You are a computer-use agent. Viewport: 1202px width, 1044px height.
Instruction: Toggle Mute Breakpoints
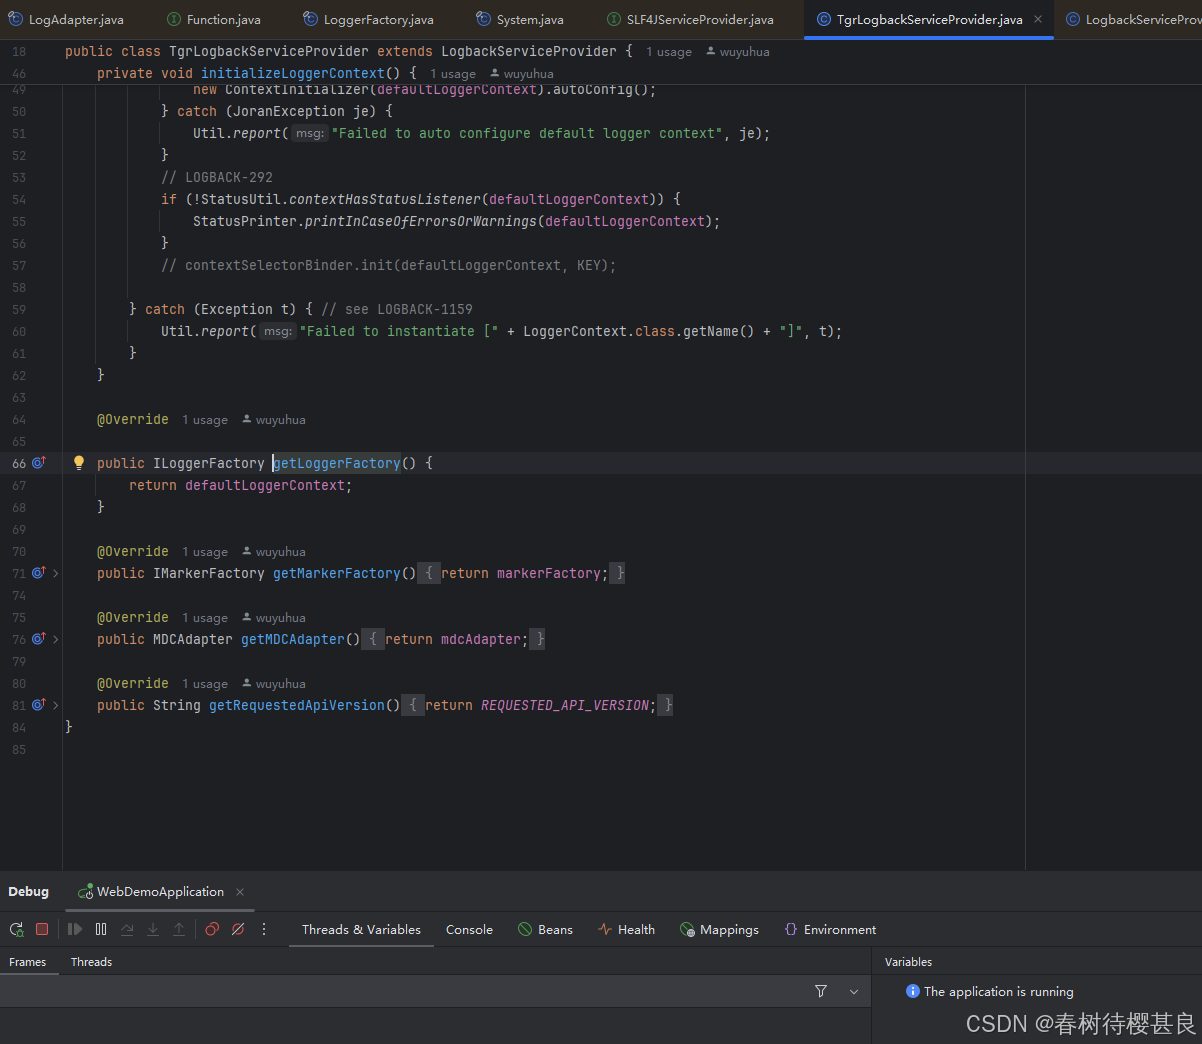[x=238, y=929]
